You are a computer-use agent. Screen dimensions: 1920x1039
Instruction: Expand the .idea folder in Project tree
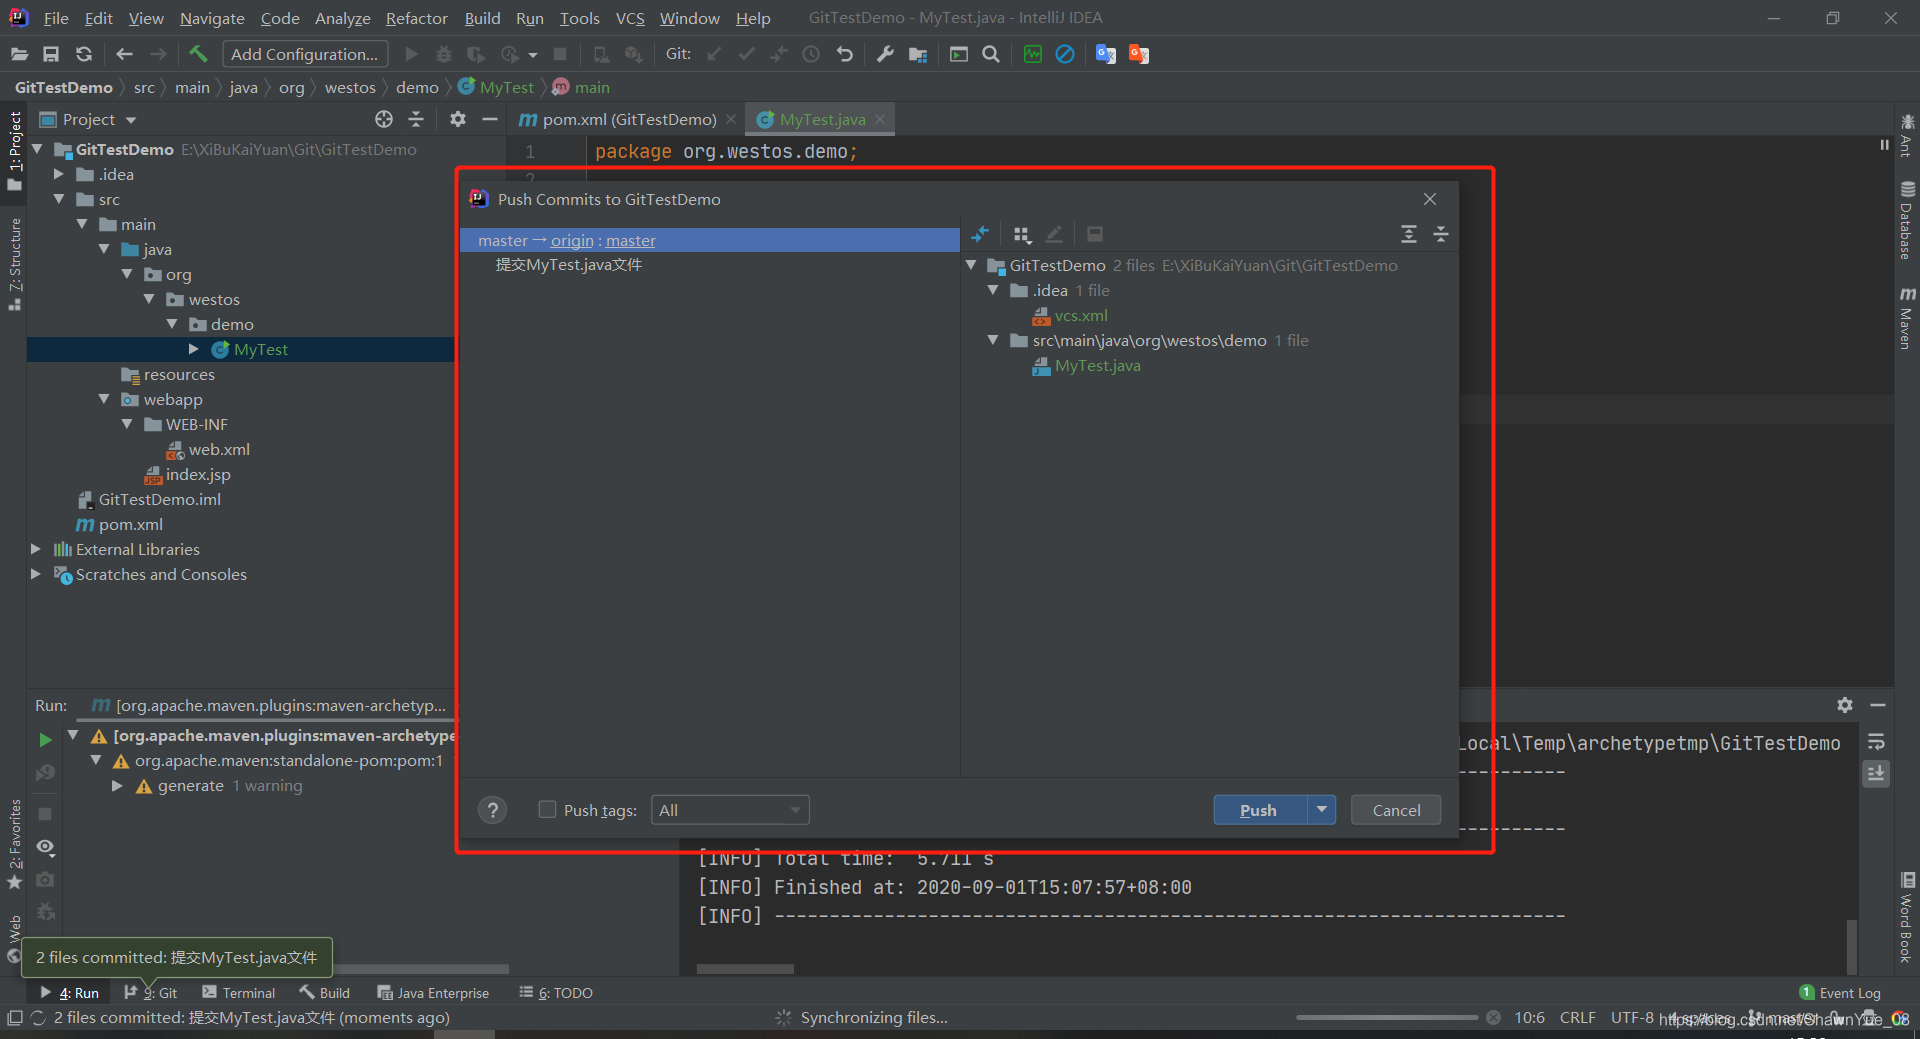pyautogui.click(x=59, y=174)
